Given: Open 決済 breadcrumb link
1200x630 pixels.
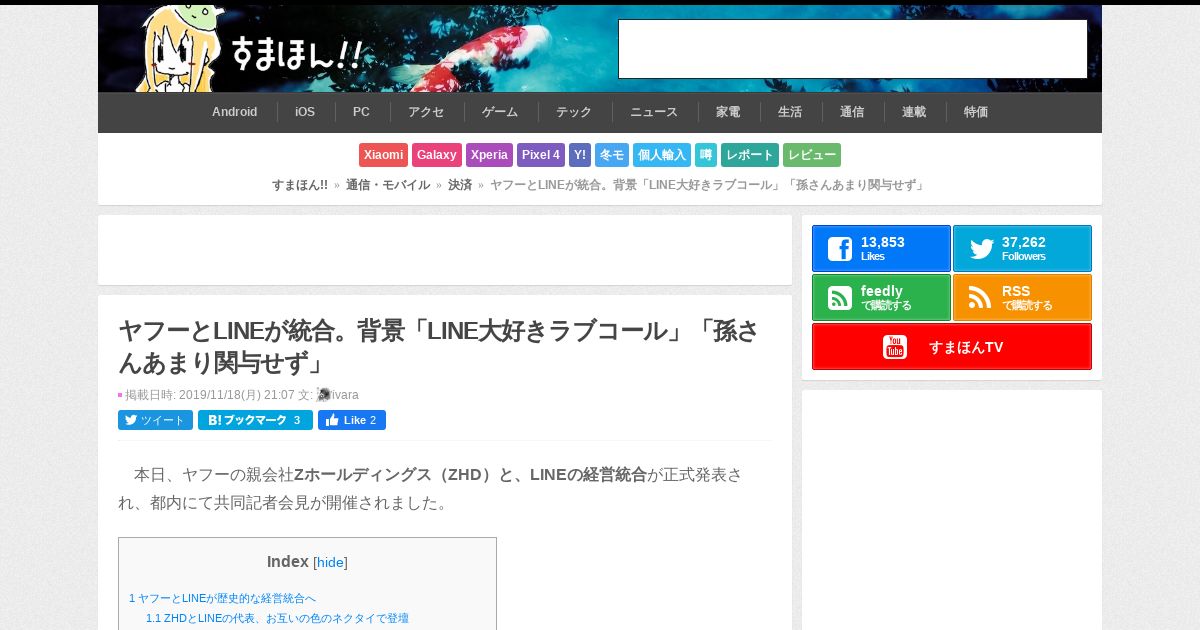Looking at the screenshot, I should (460, 185).
